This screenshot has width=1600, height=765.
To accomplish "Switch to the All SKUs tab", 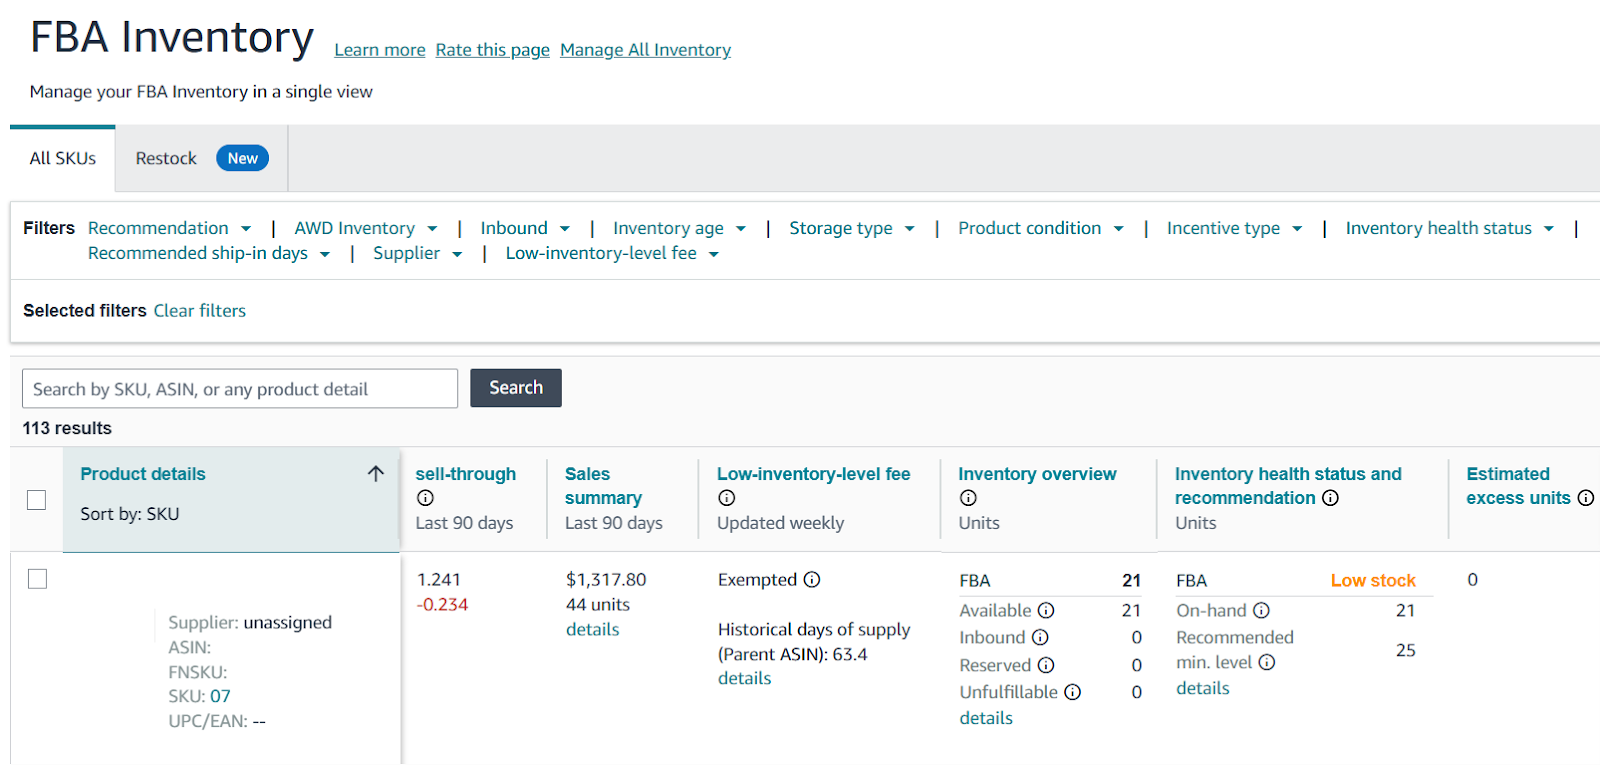I will click(63, 159).
